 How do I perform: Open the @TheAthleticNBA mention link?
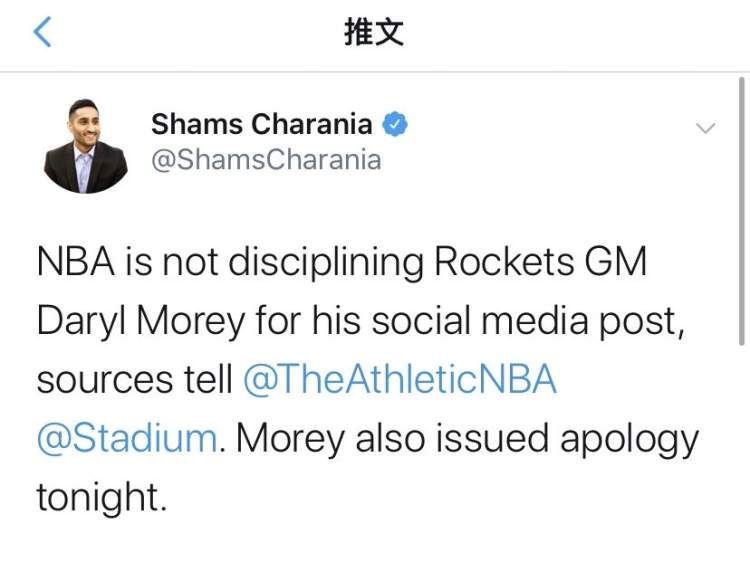[400, 379]
